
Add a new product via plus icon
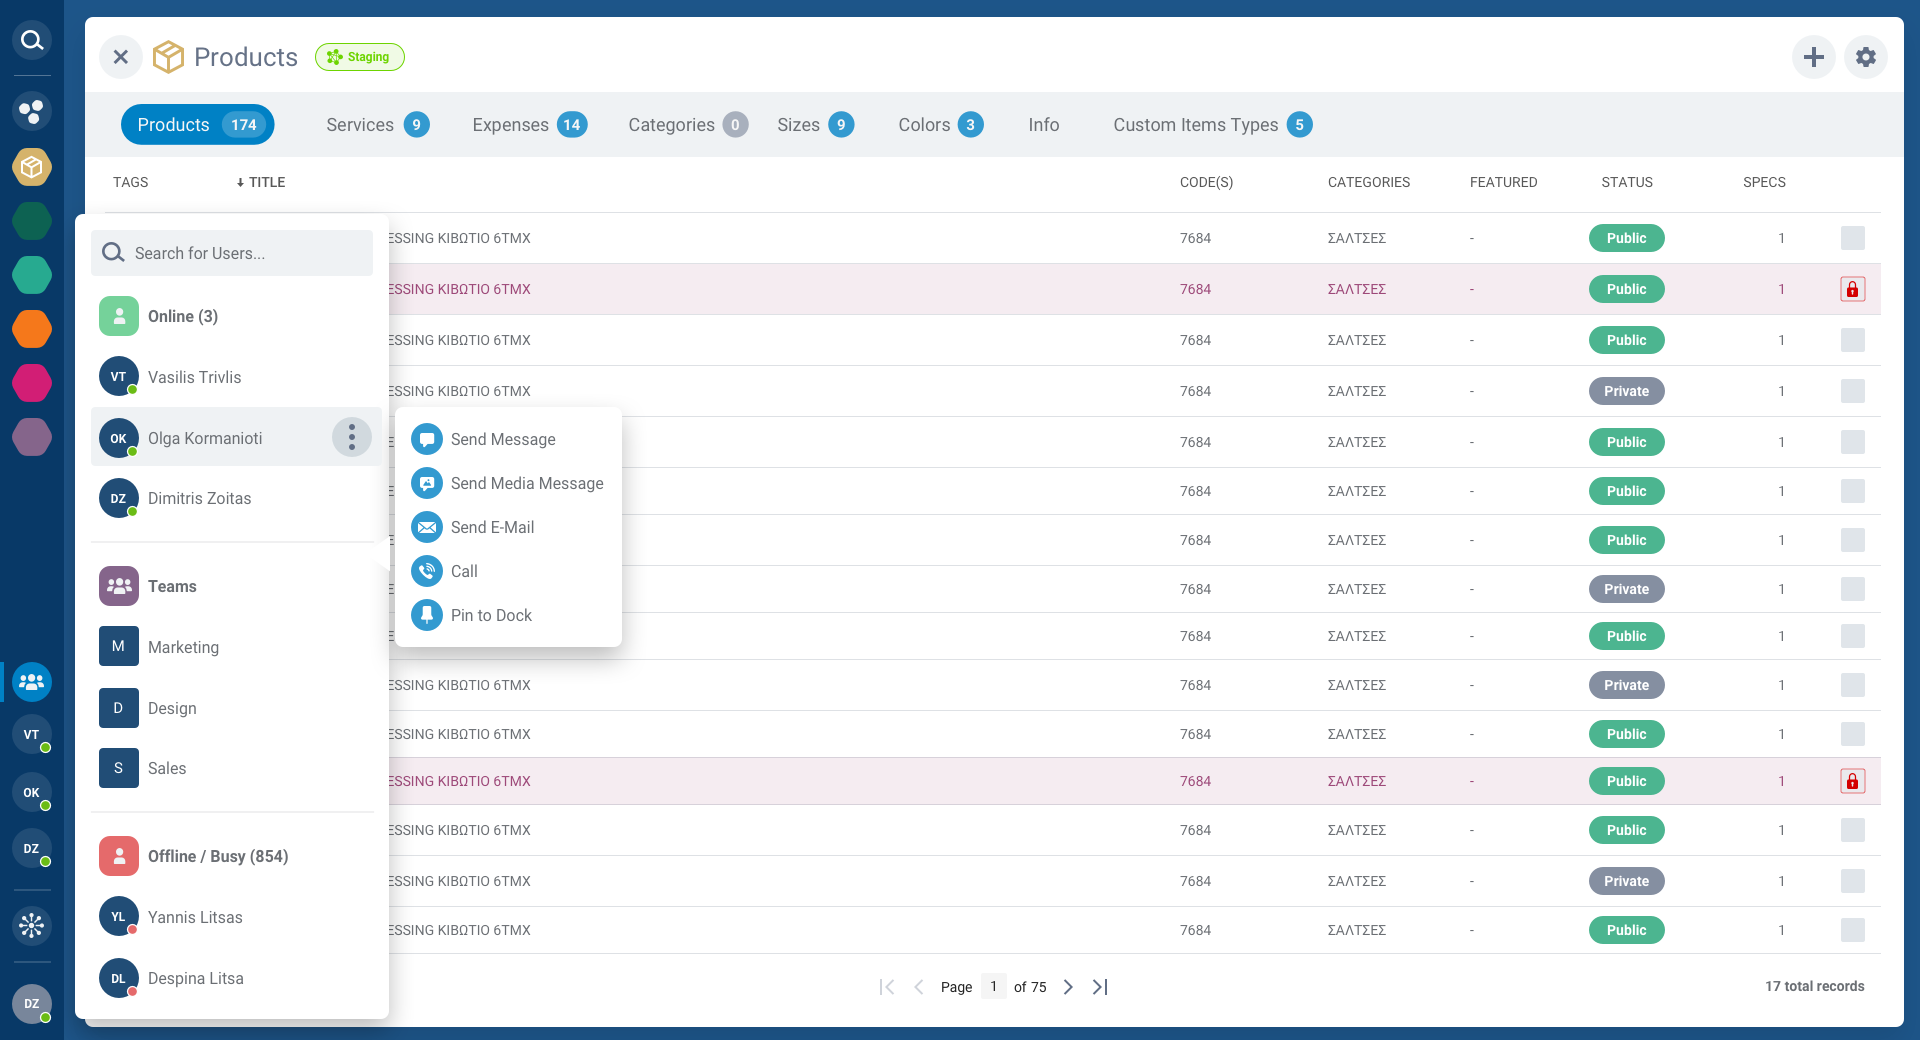click(x=1814, y=57)
